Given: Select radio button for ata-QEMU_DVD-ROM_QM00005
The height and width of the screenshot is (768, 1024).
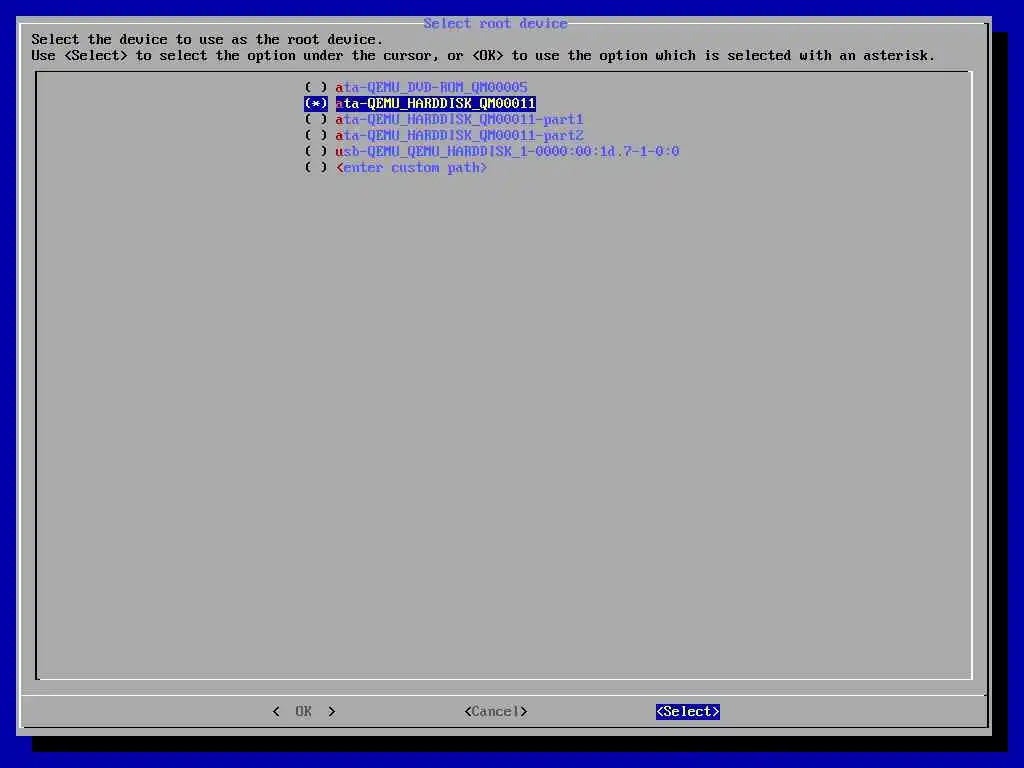Looking at the screenshot, I should tap(316, 87).
